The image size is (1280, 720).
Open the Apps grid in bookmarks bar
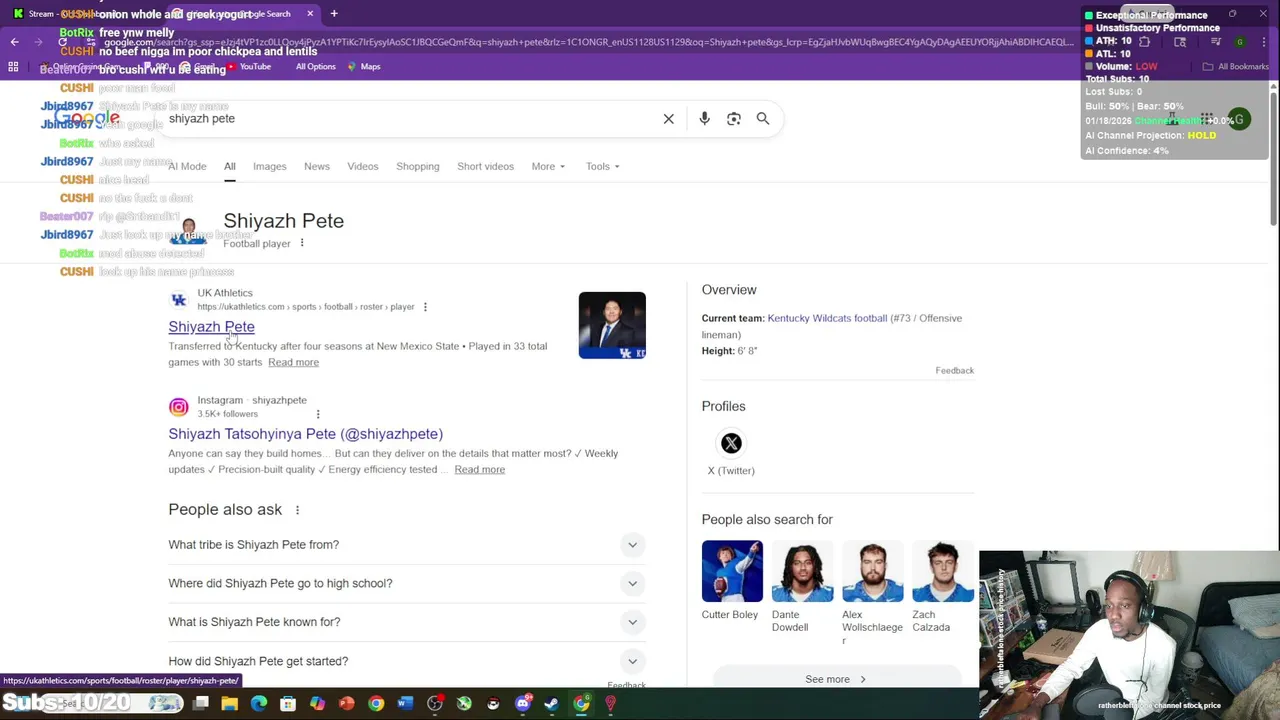(x=13, y=67)
